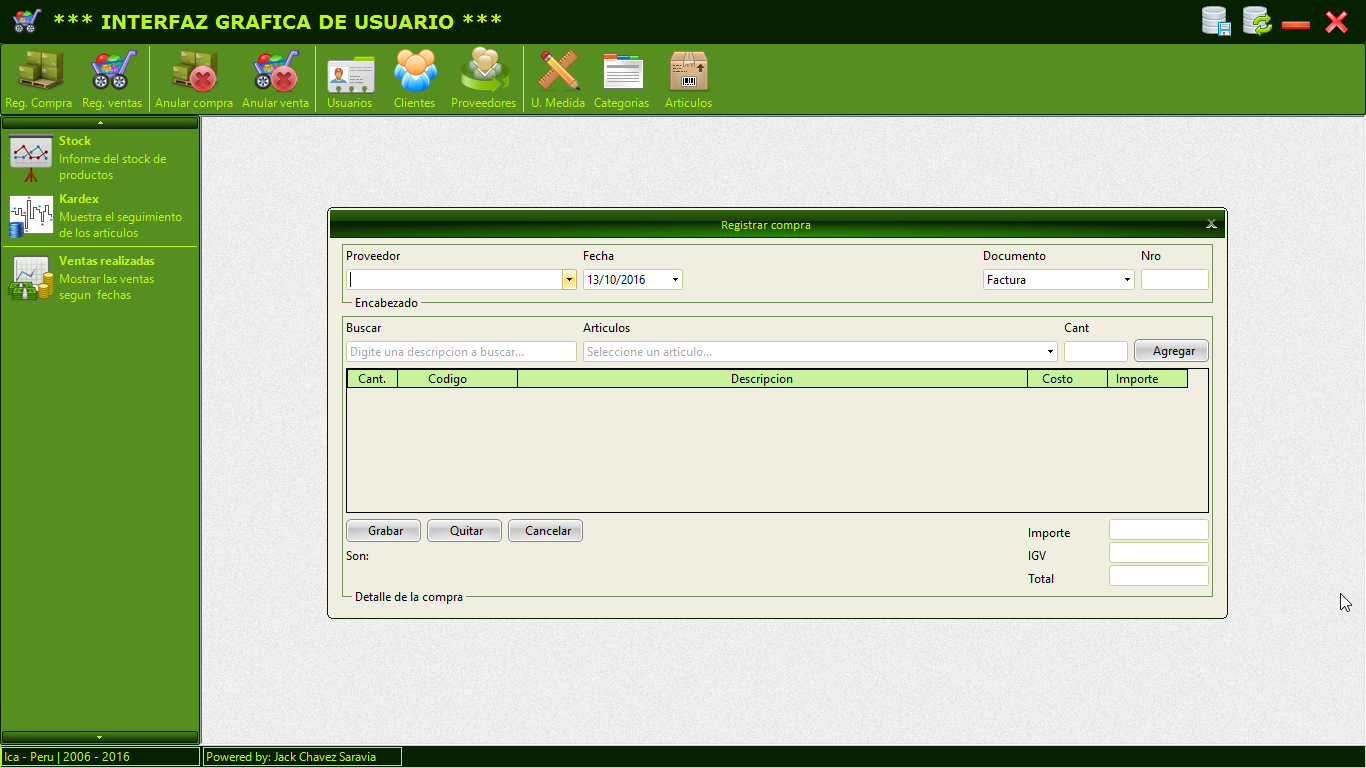This screenshot has height=768, width=1366.
Task: Open the Kardex tracking report
Action: [100, 216]
